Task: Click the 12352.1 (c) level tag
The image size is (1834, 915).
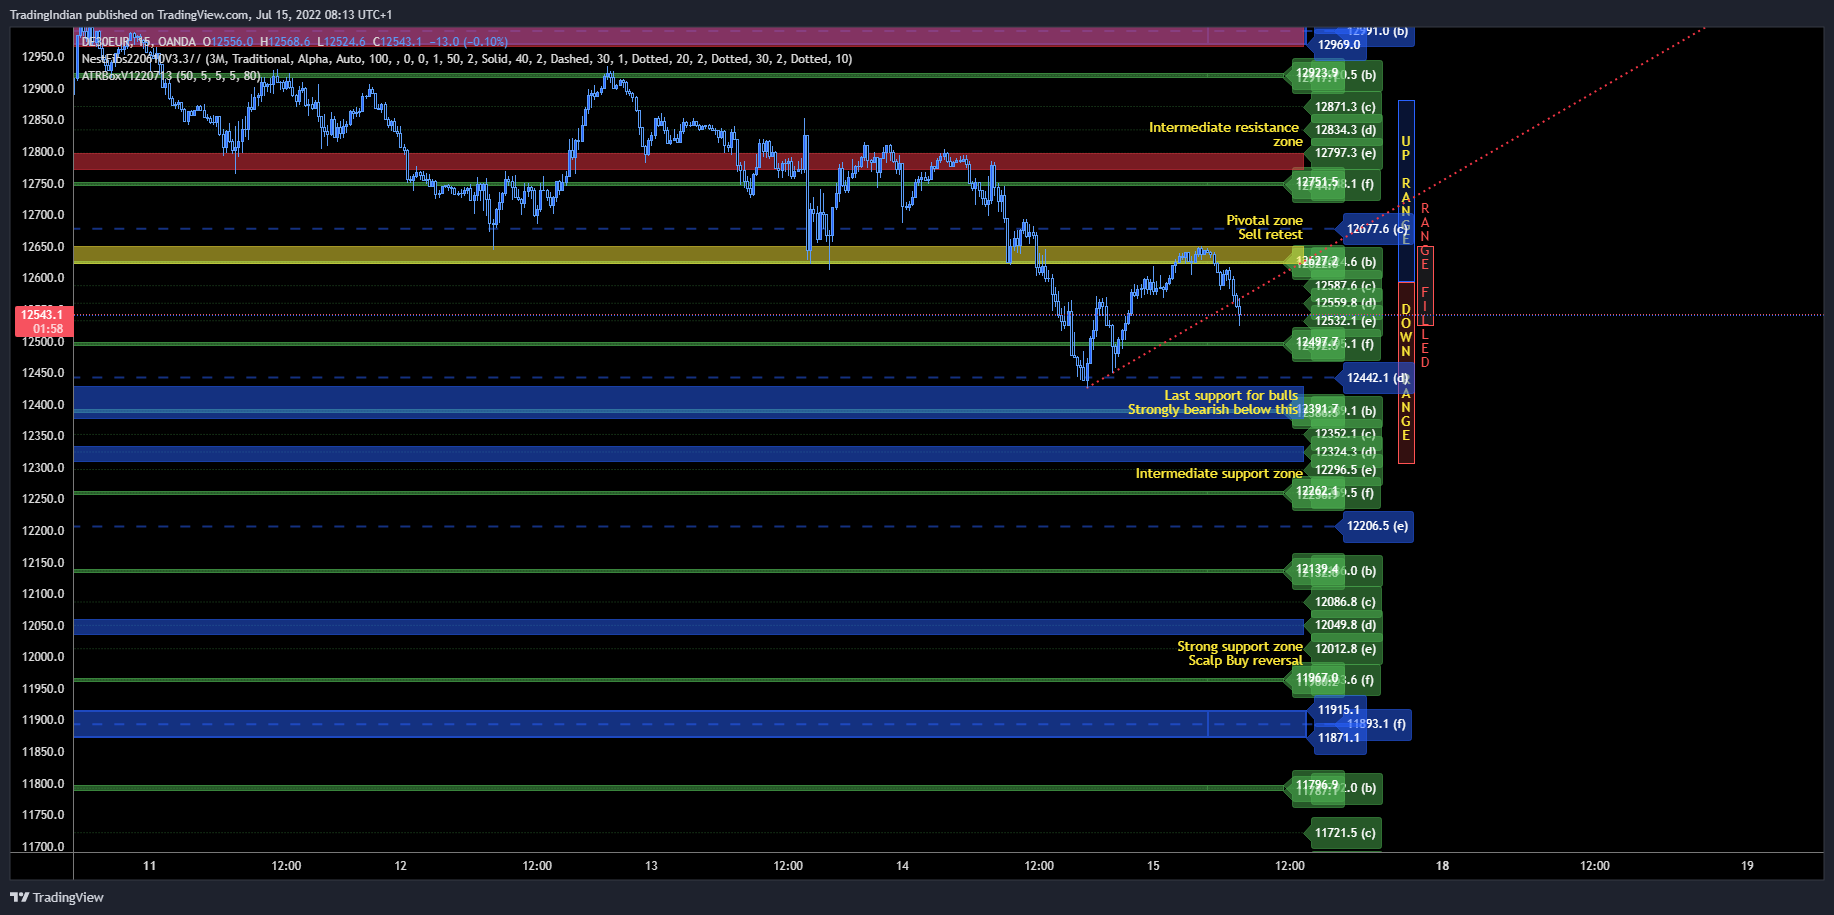Action: click(x=1345, y=434)
